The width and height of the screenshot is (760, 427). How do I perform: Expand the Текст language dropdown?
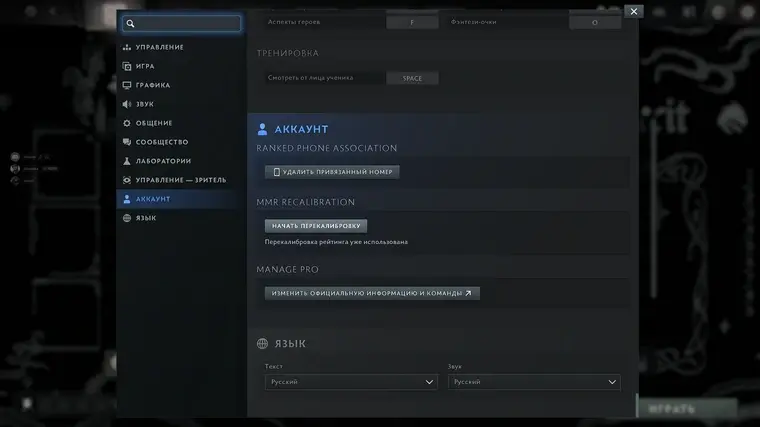coord(351,382)
